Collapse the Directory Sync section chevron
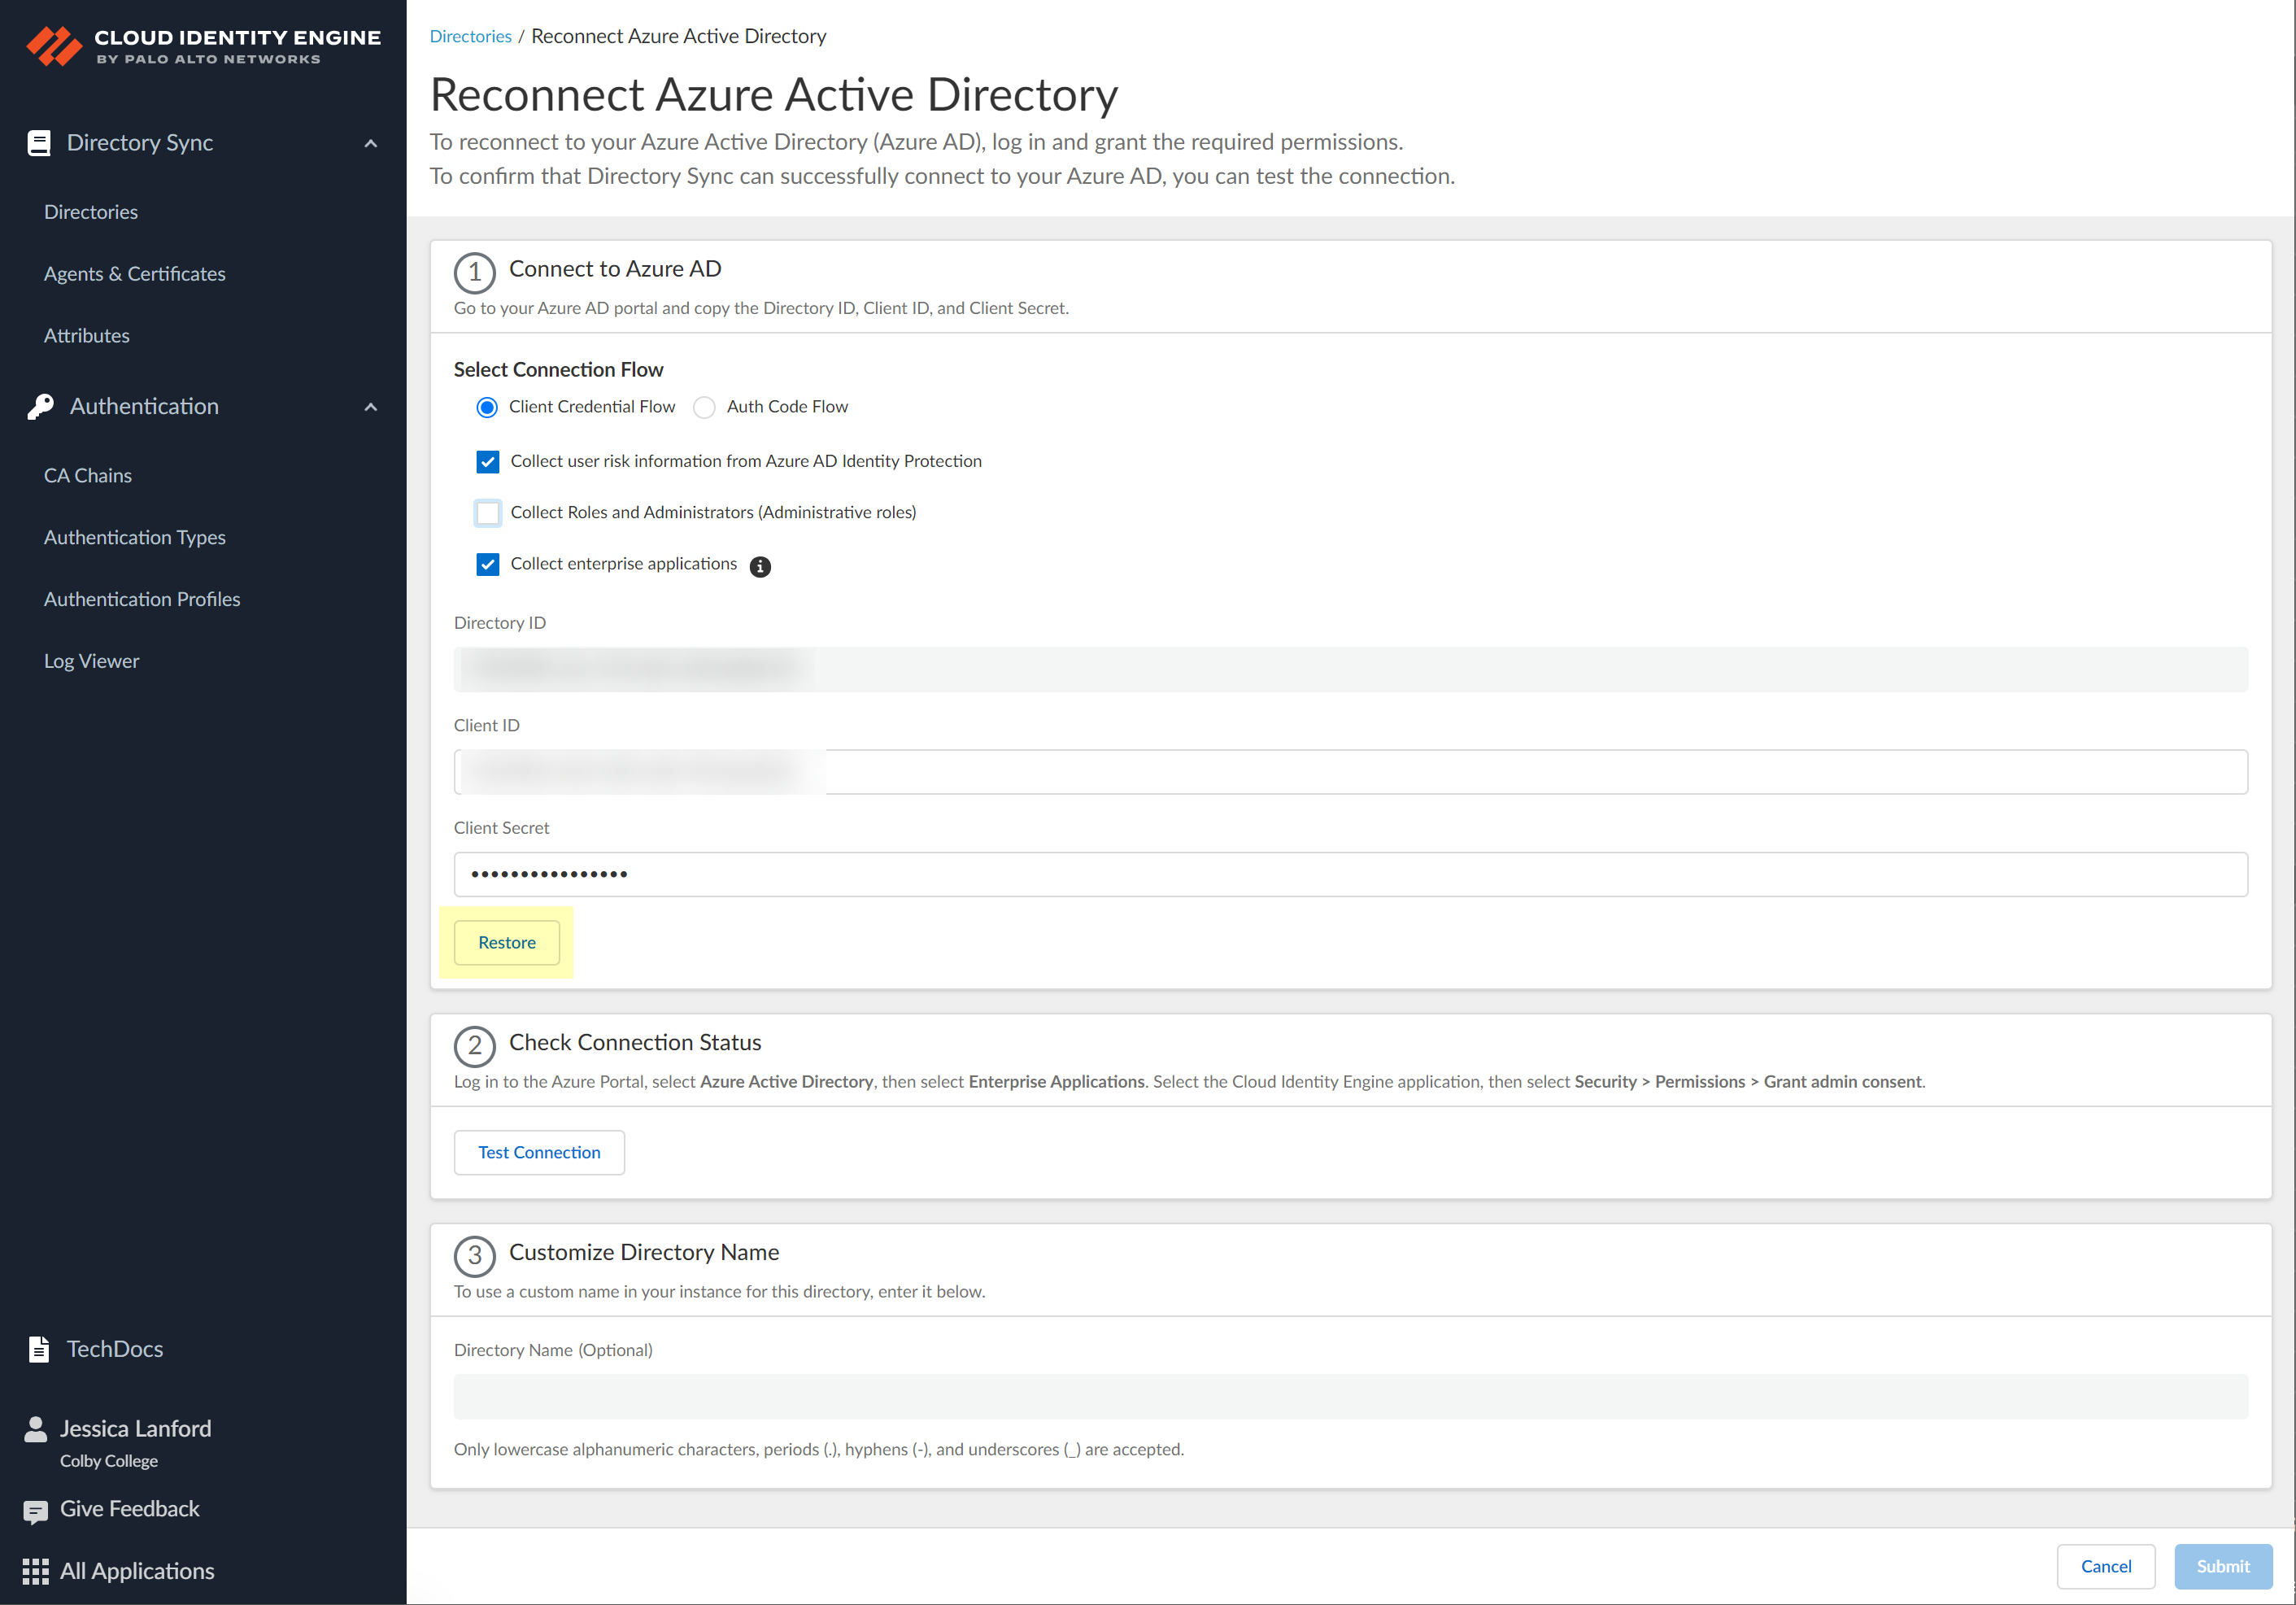Image resolution: width=2296 pixels, height=1605 pixels. (x=371, y=144)
